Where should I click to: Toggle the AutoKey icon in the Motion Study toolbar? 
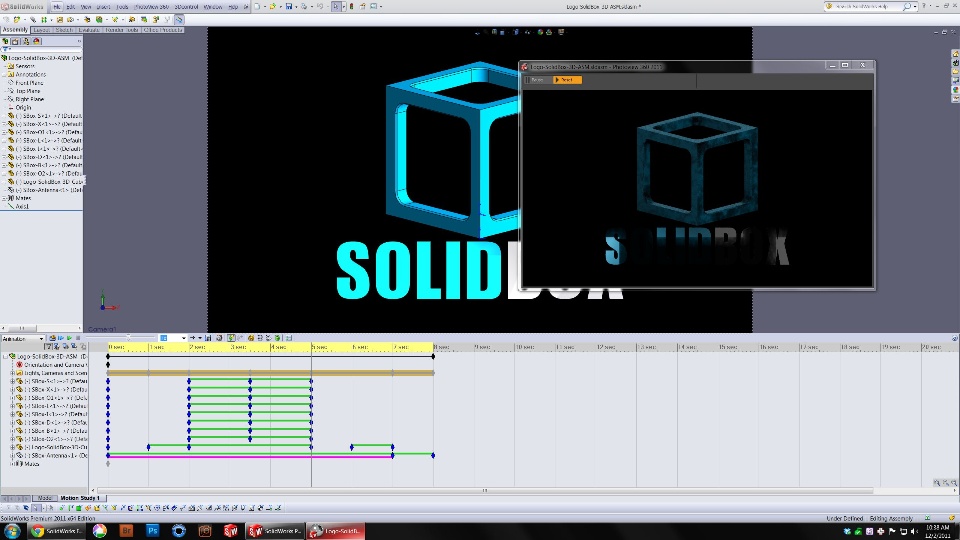[231, 338]
